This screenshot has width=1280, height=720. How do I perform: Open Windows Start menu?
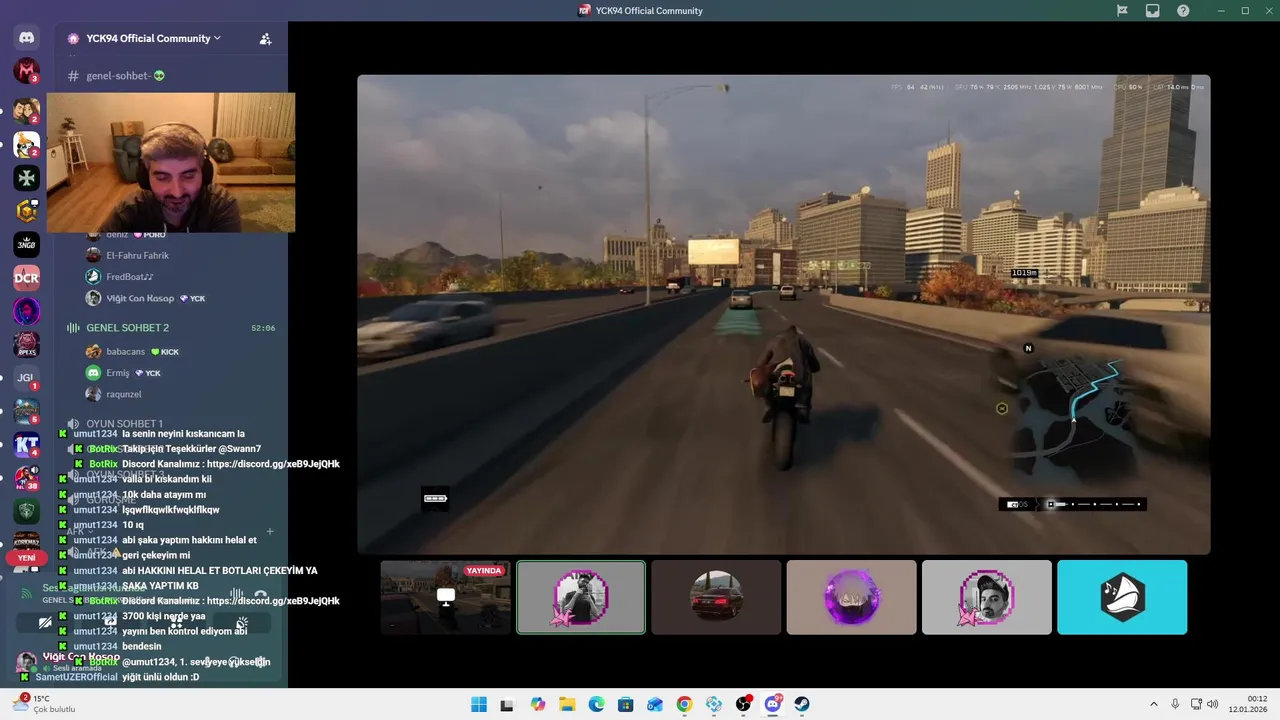tap(479, 704)
